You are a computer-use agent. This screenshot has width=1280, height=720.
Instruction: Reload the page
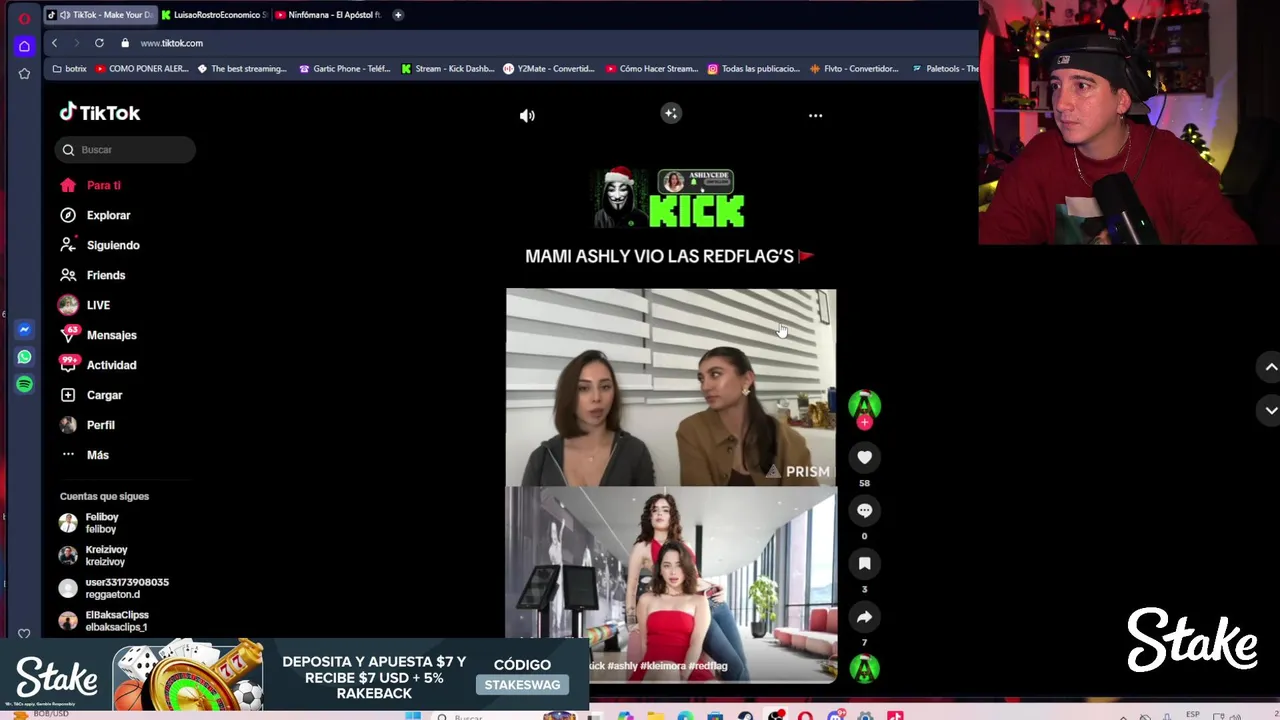click(x=99, y=43)
